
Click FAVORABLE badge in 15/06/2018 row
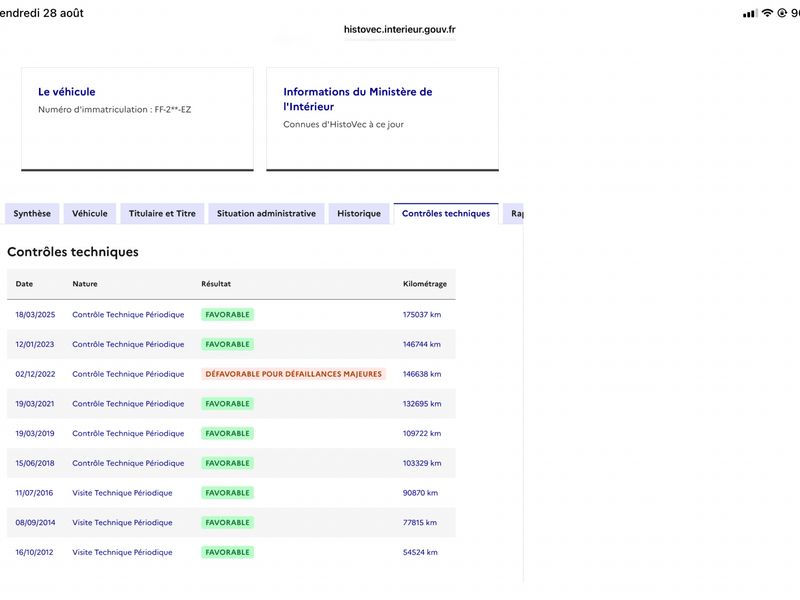point(228,463)
